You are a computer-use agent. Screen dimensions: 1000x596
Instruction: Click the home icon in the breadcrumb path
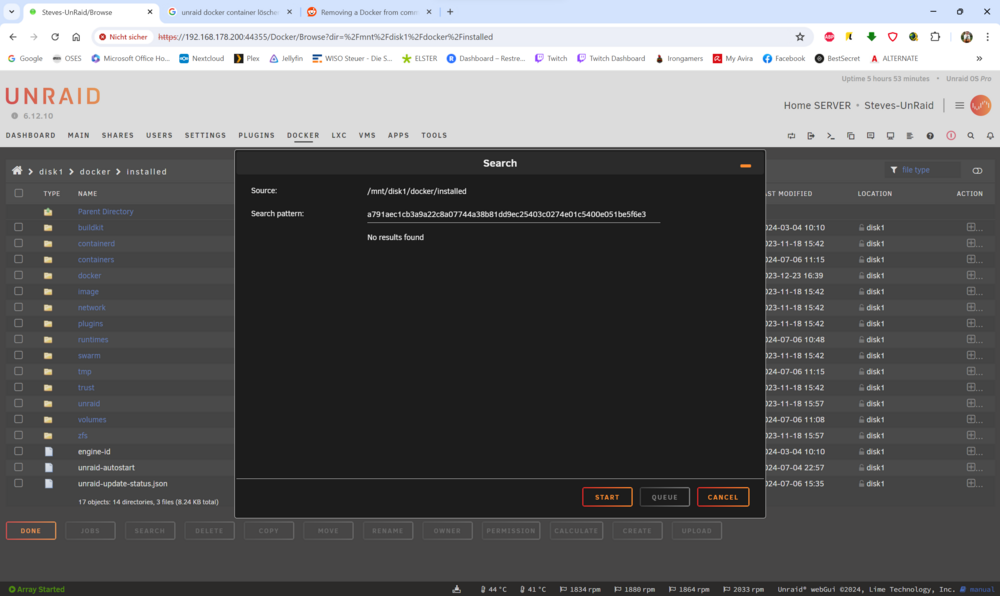[17, 171]
